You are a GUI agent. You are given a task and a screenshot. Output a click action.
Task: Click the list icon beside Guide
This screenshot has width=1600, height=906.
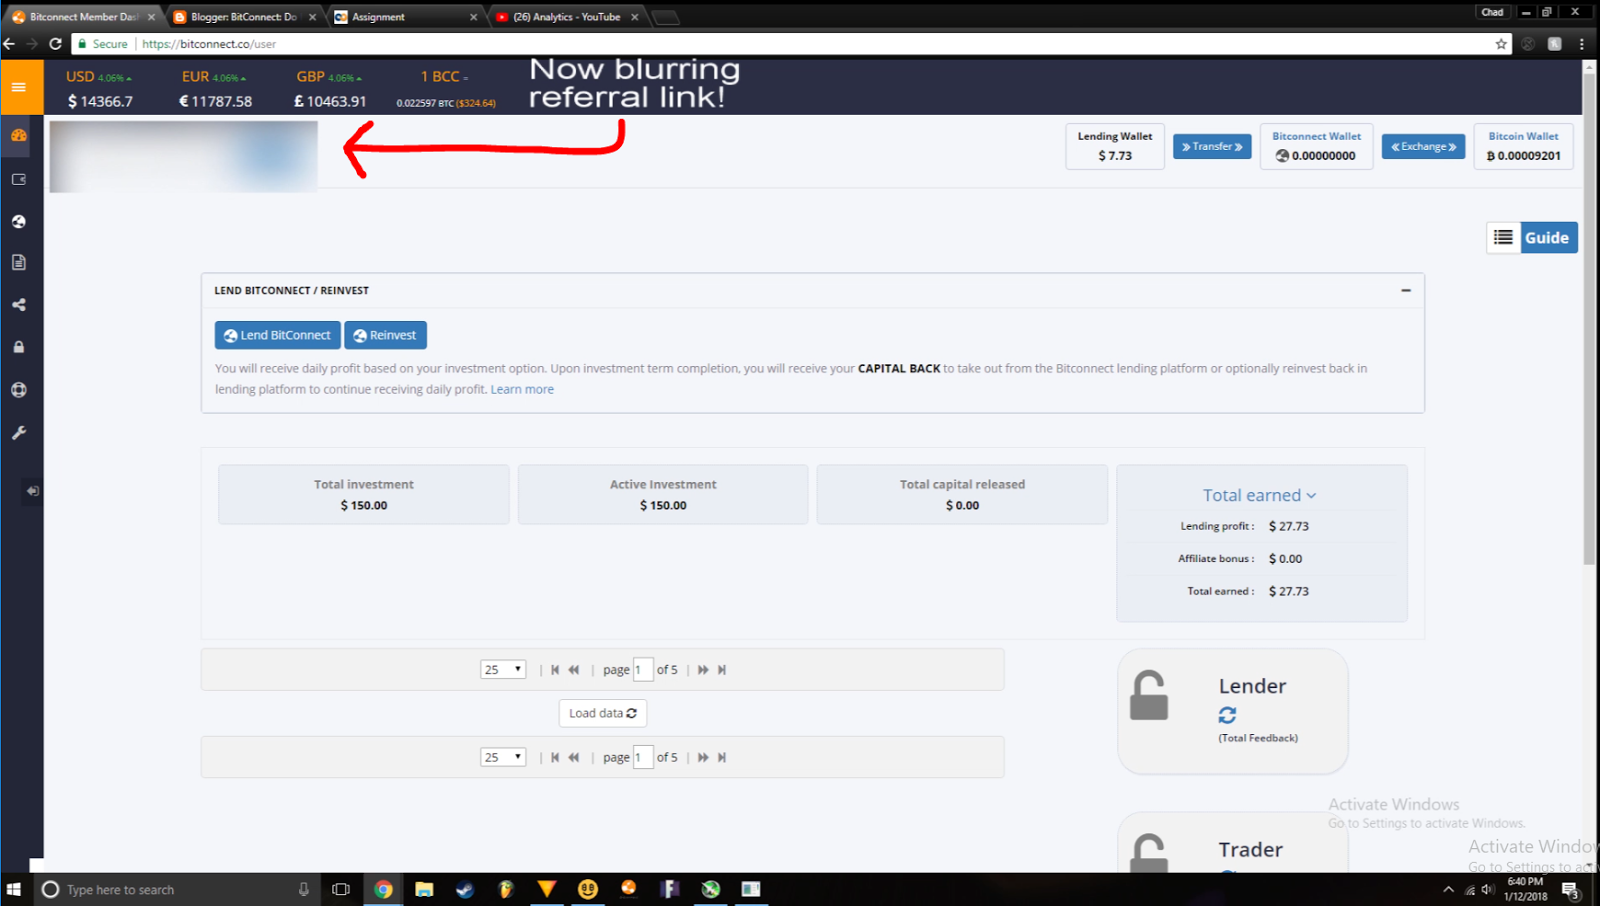[x=1503, y=237]
